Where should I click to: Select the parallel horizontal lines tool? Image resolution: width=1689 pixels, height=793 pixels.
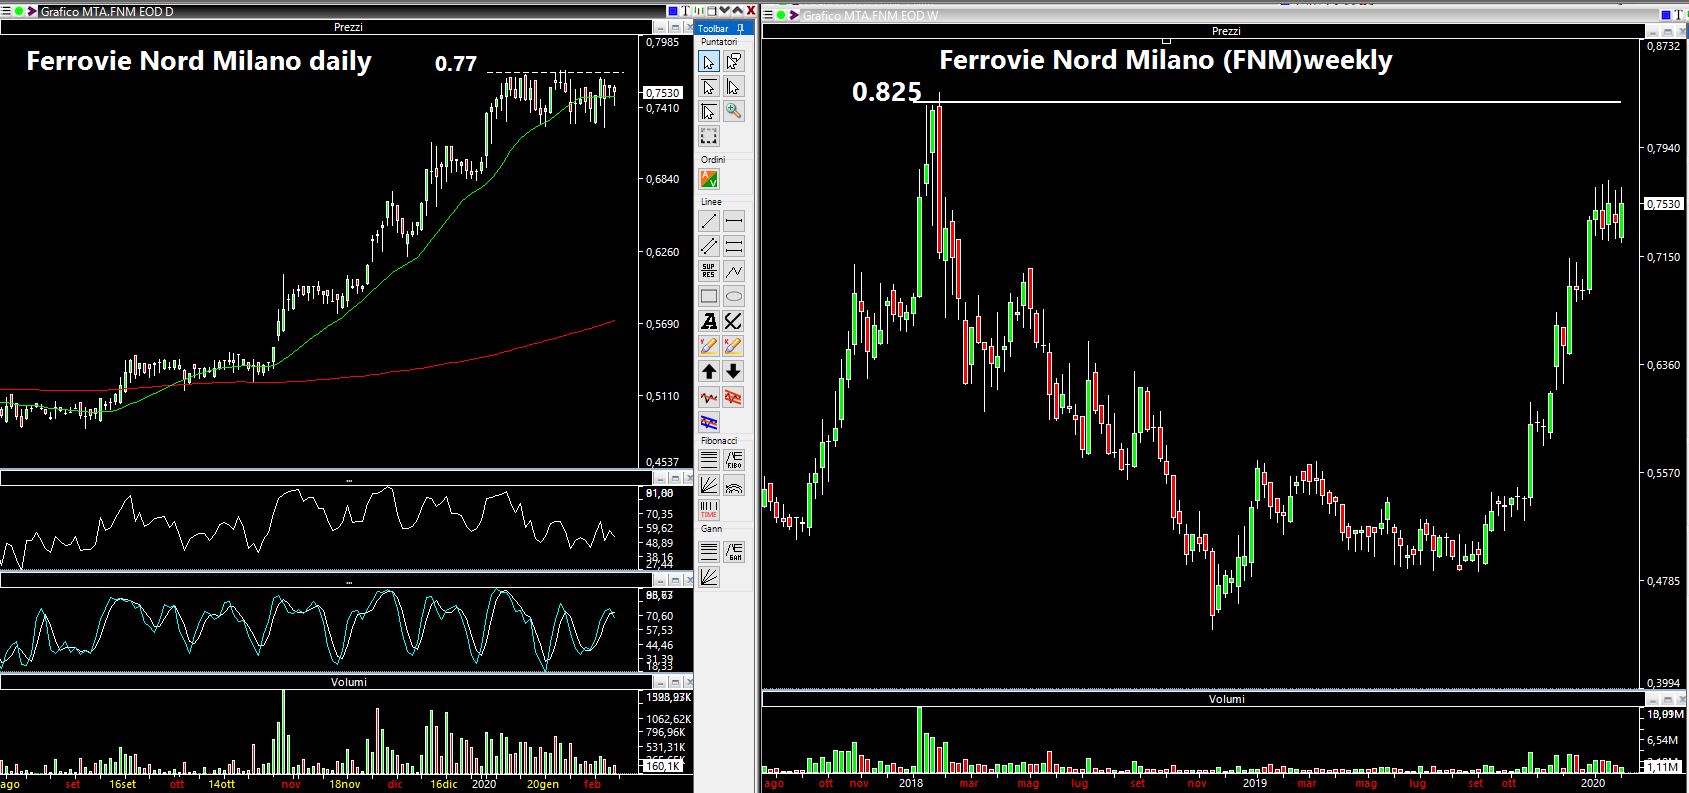coord(734,246)
